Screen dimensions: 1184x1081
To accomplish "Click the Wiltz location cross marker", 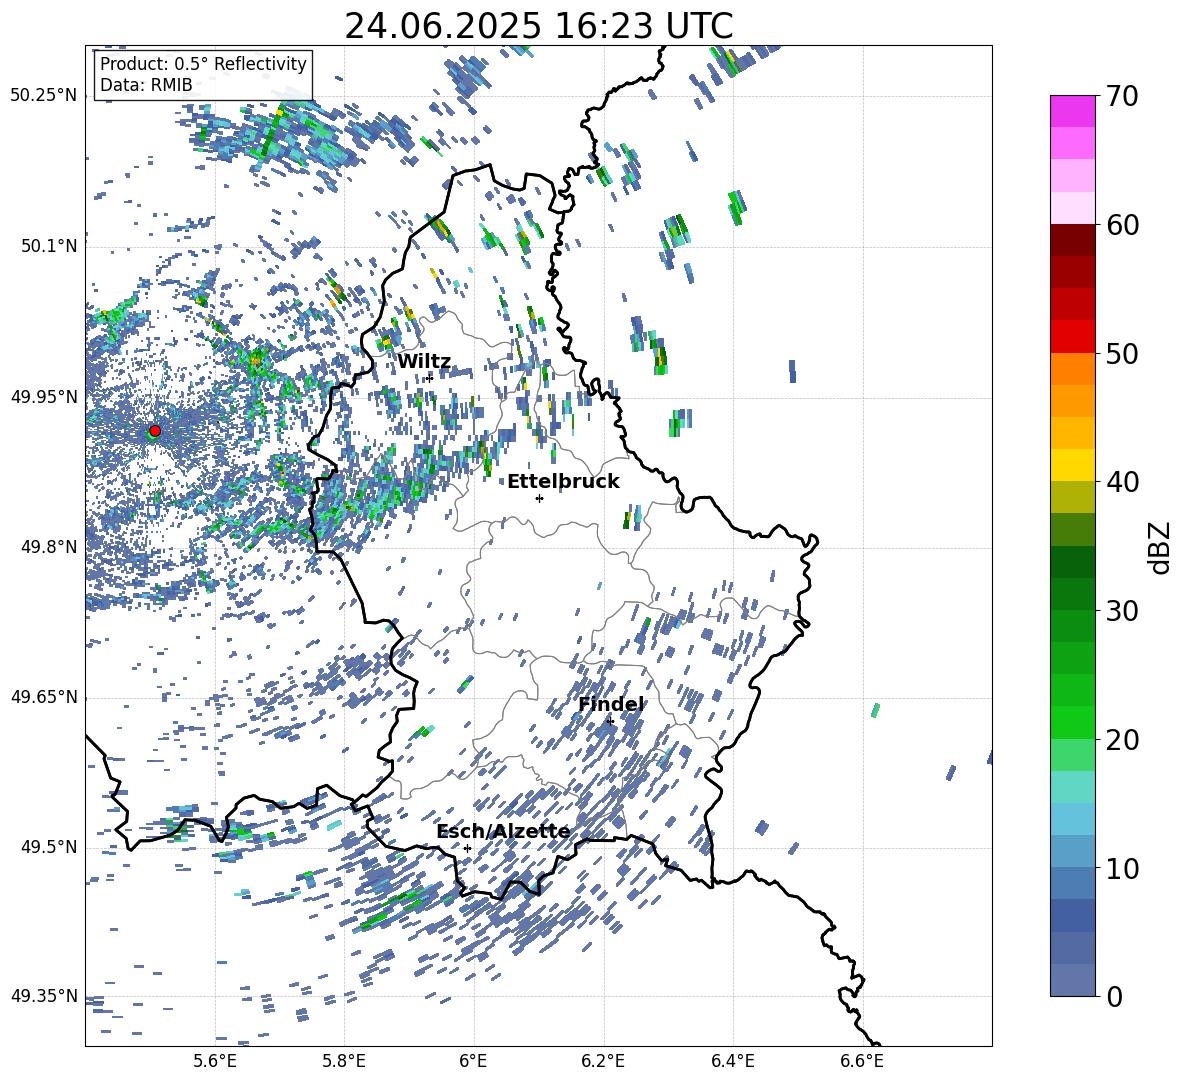I will point(429,377).
